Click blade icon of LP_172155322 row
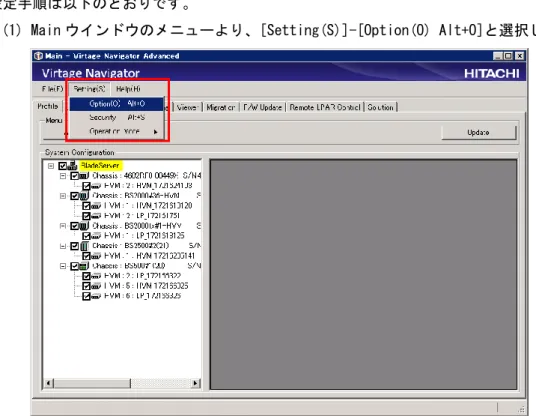536x416 pixels. [x=96, y=276]
